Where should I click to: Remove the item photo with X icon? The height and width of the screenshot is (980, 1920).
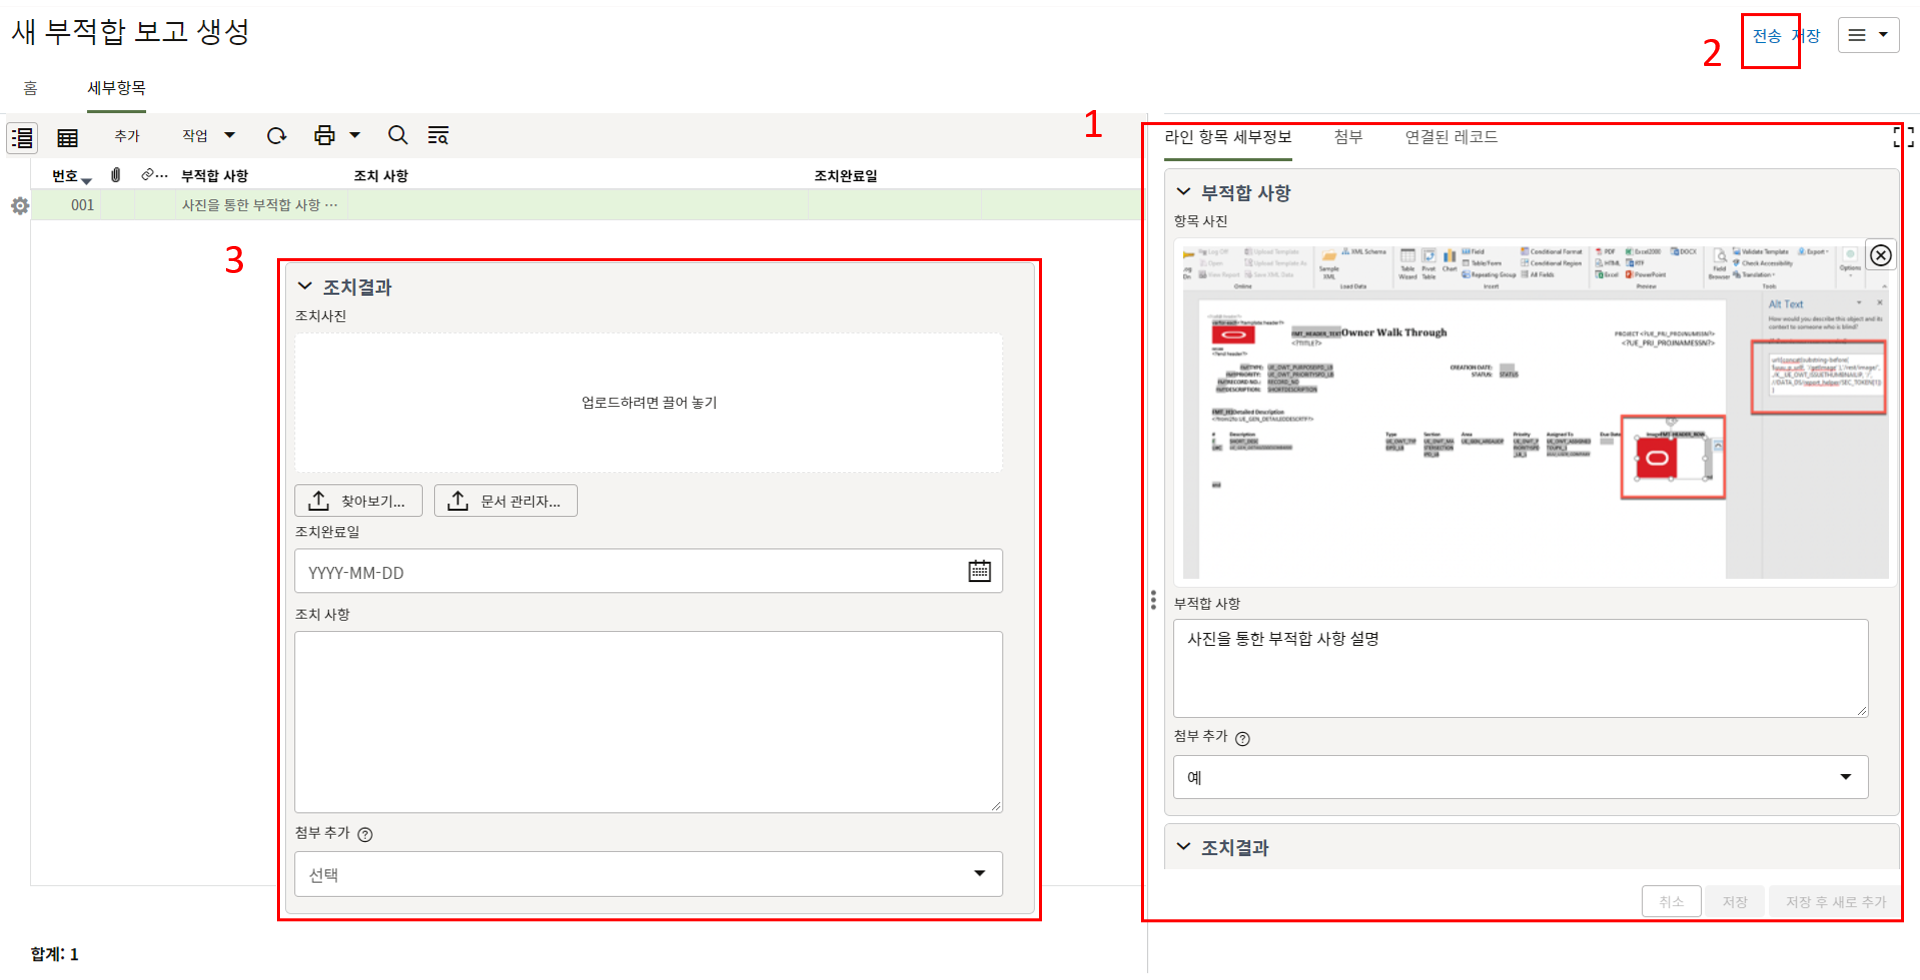coord(1880,255)
